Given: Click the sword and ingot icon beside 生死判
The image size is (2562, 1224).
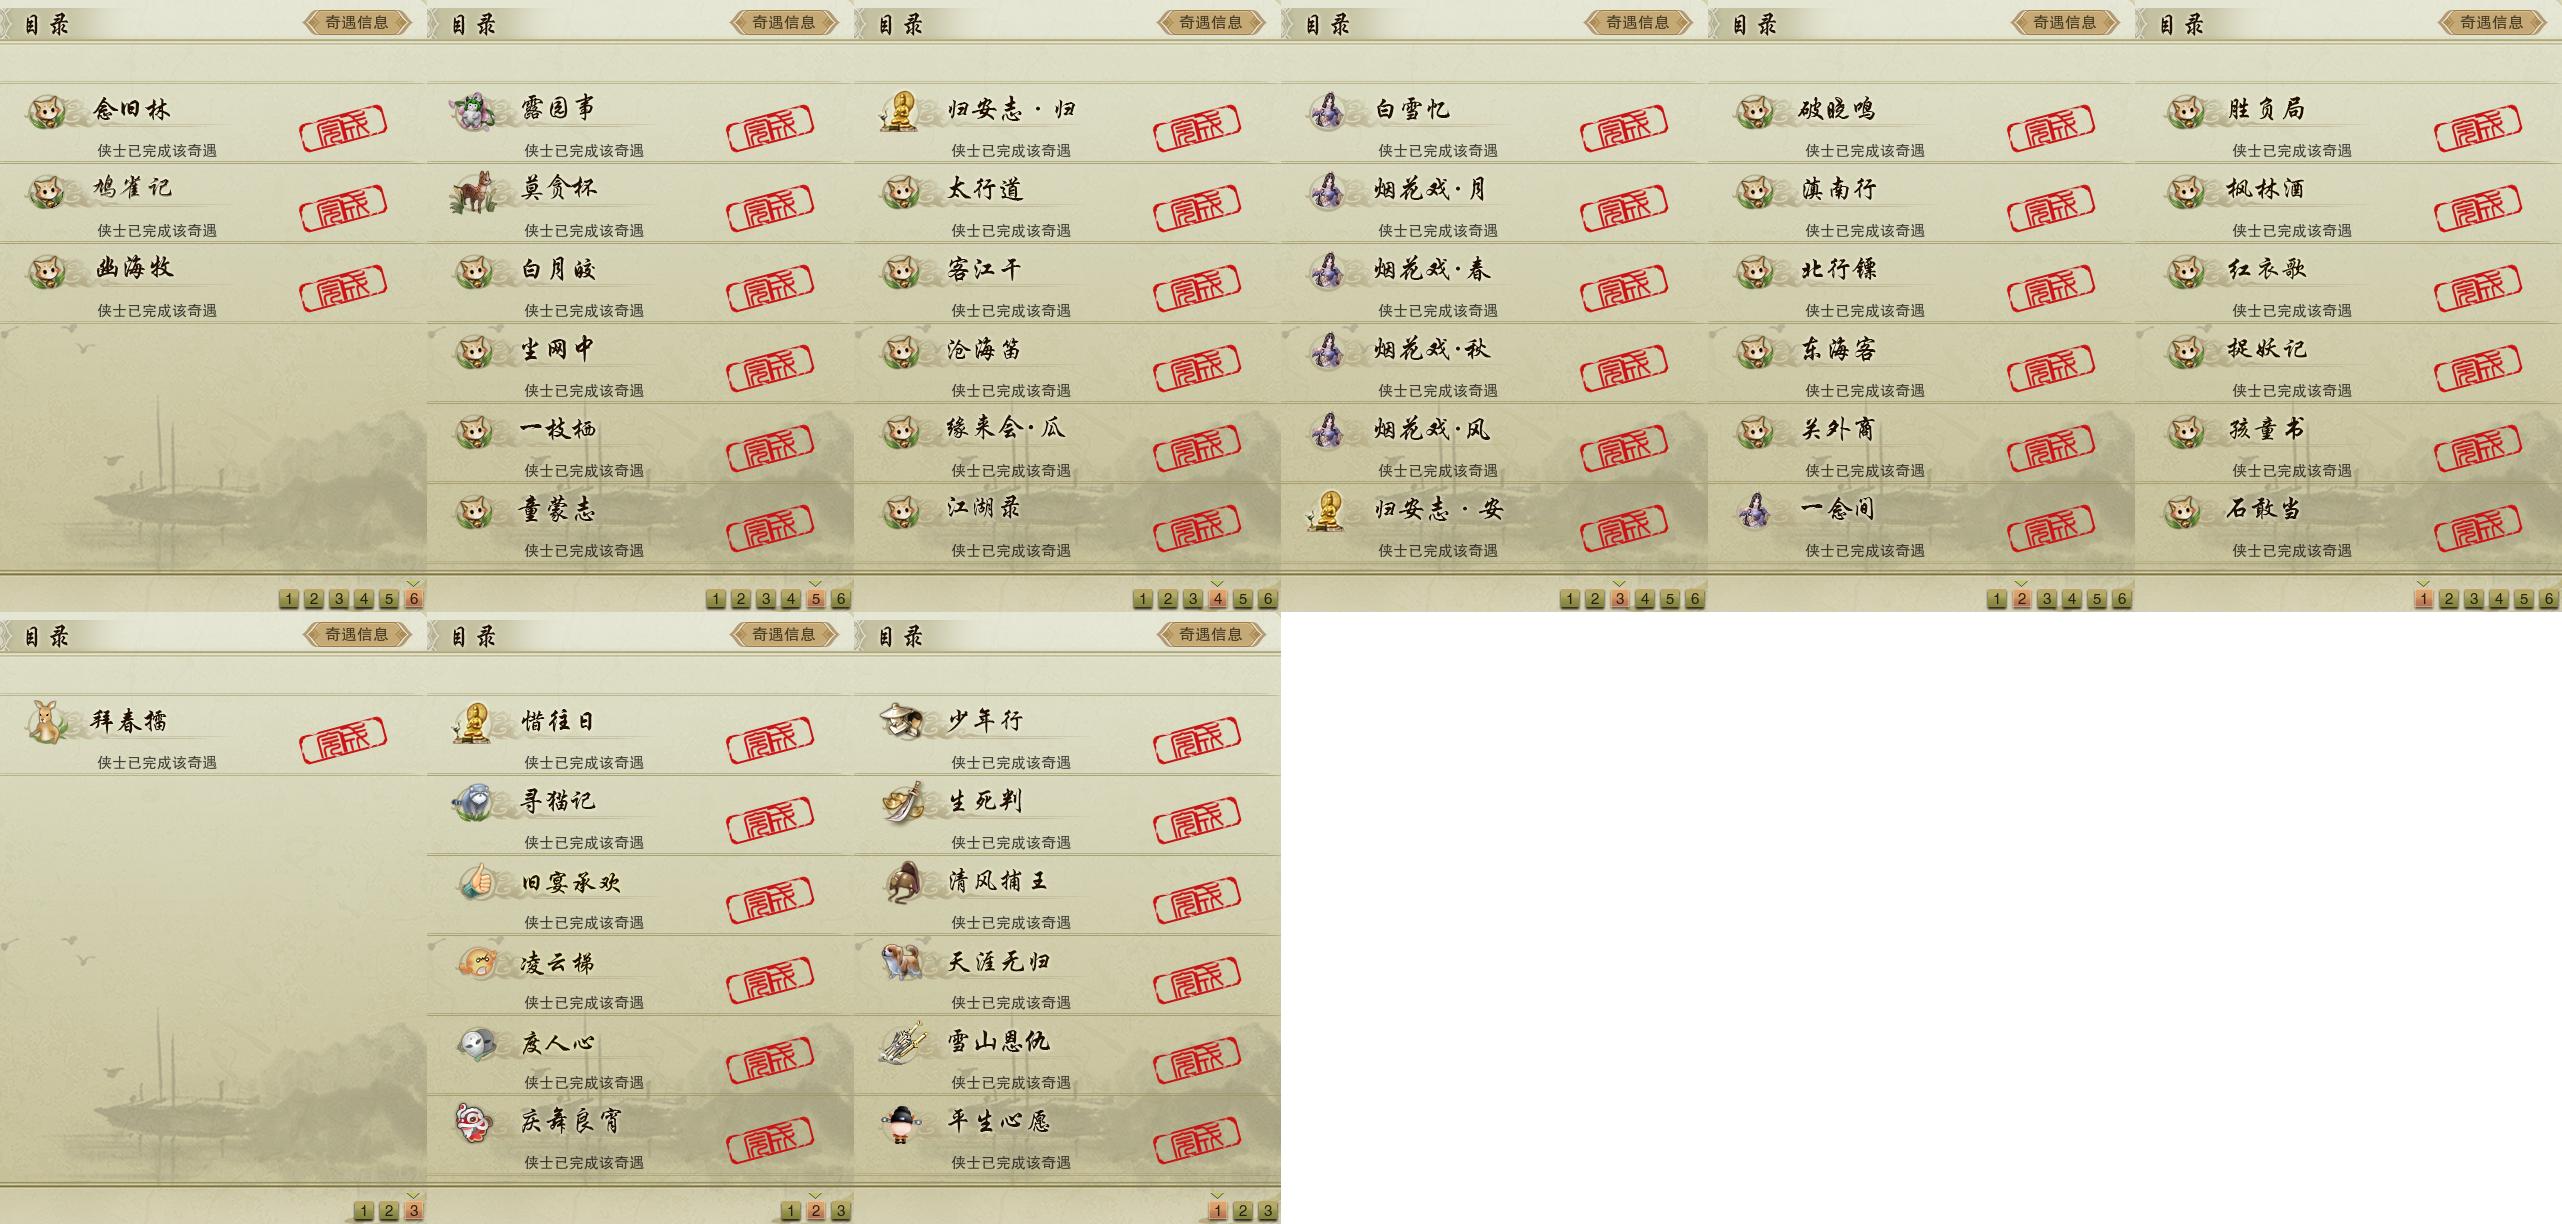Looking at the screenshot, I should point(902,802).
